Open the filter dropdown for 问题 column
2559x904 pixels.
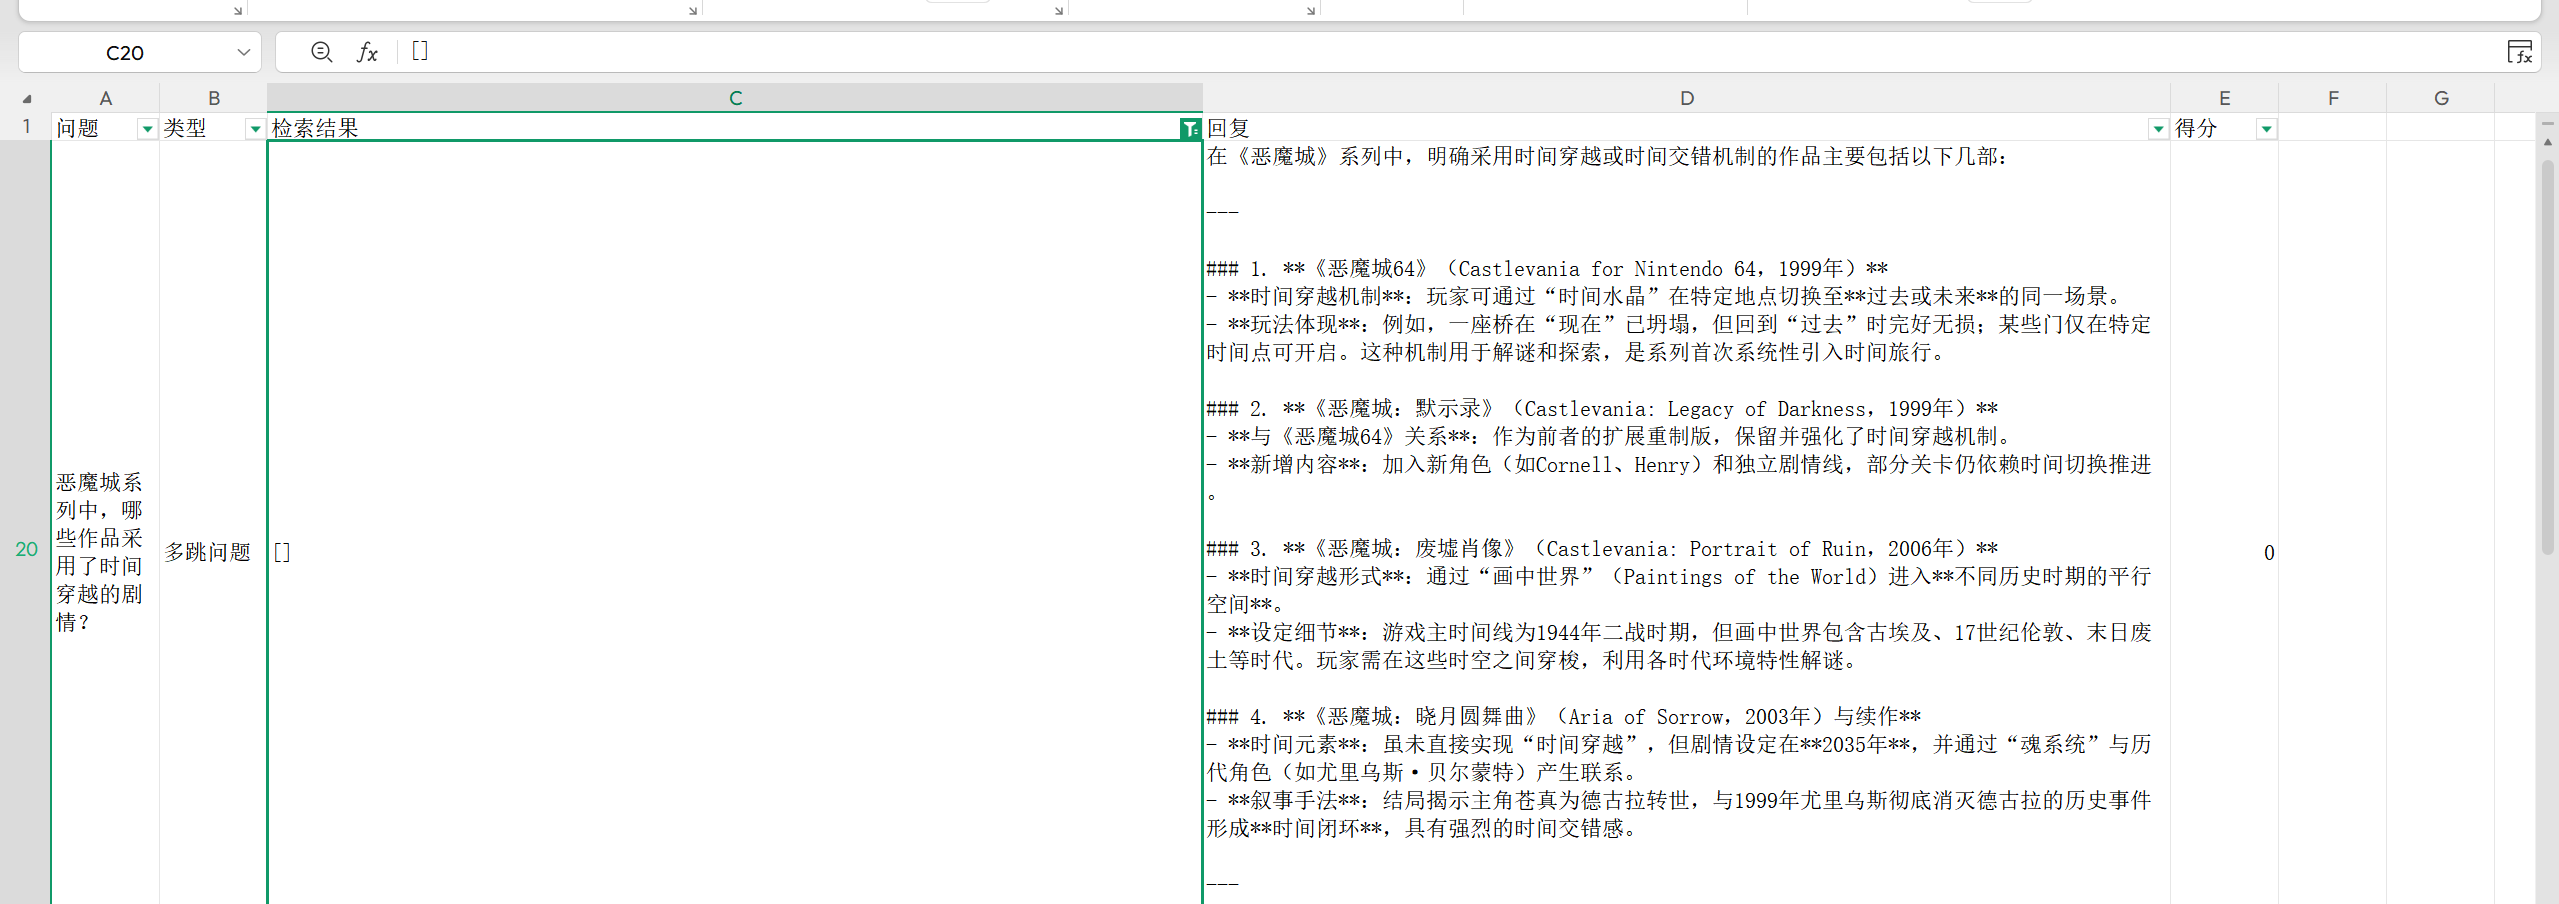147,129
